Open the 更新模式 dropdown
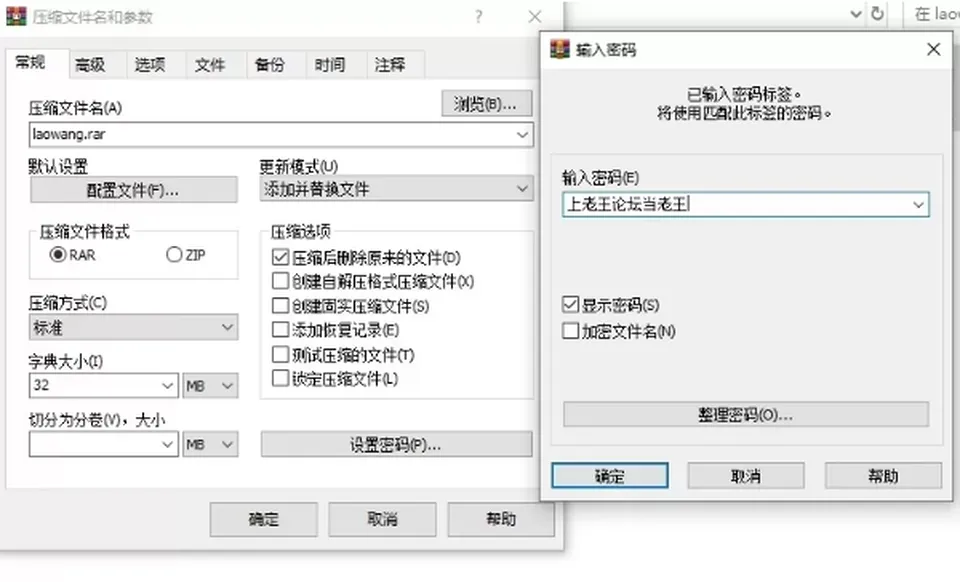The image size is (960, 582). pyautogui.click(x=396, y=189)
